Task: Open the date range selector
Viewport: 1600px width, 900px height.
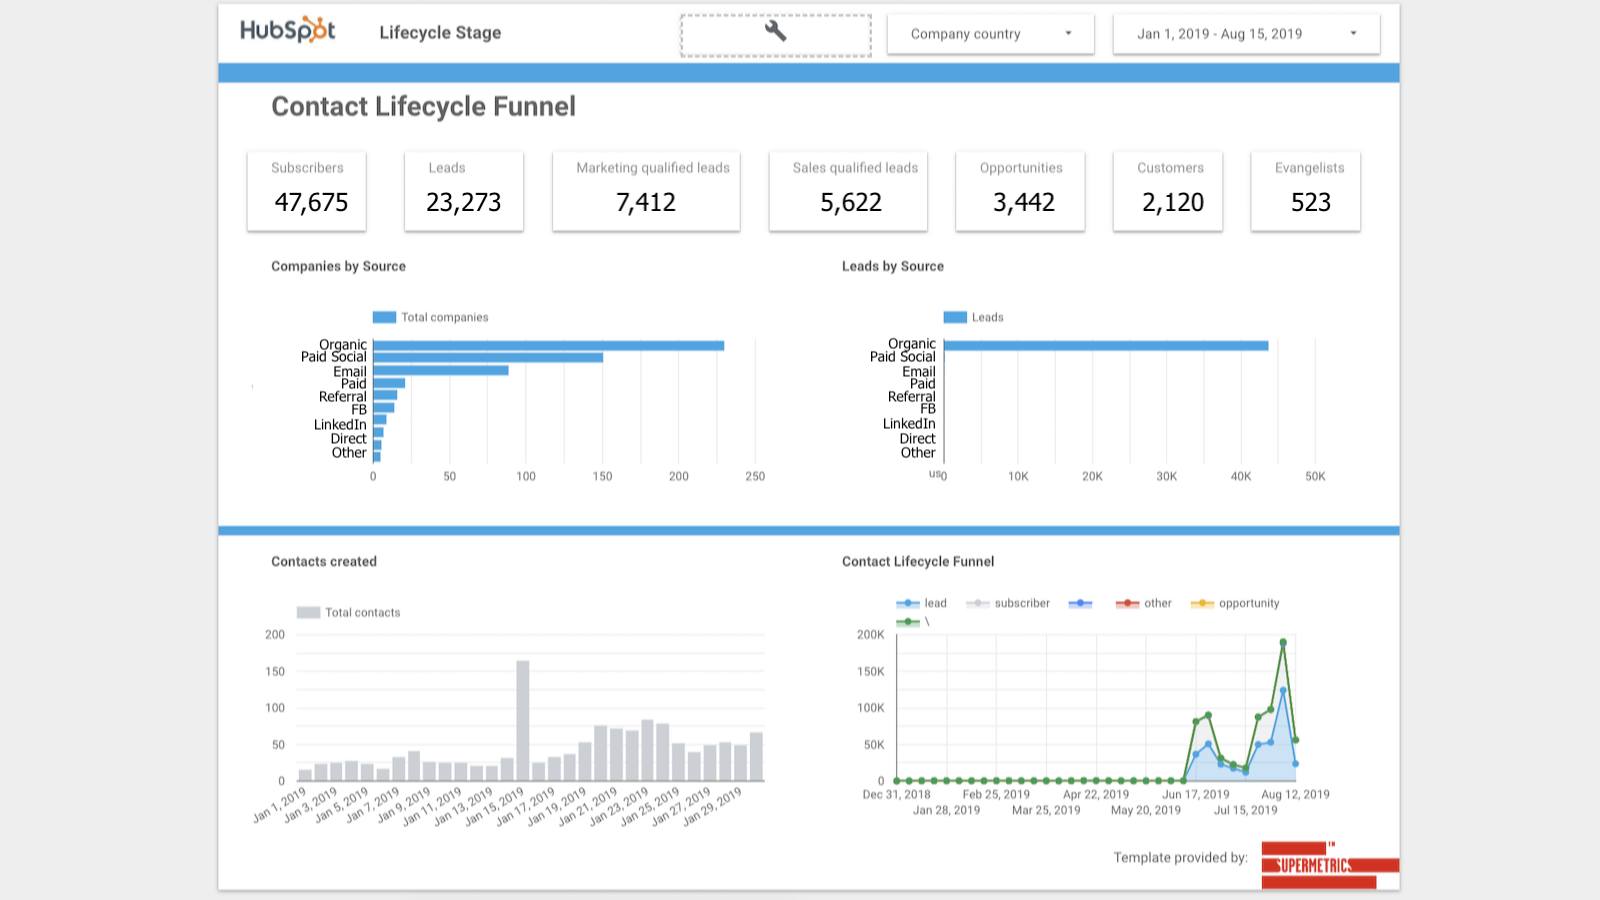Action: (1246, 33)
